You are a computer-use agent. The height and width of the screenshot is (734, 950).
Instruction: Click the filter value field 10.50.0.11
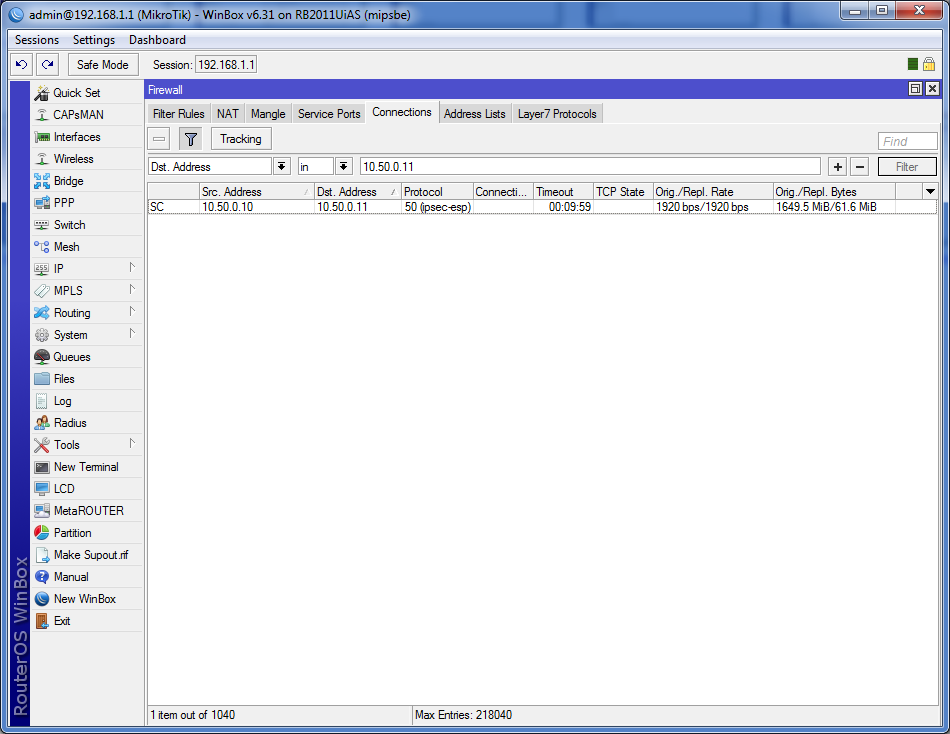590,167
